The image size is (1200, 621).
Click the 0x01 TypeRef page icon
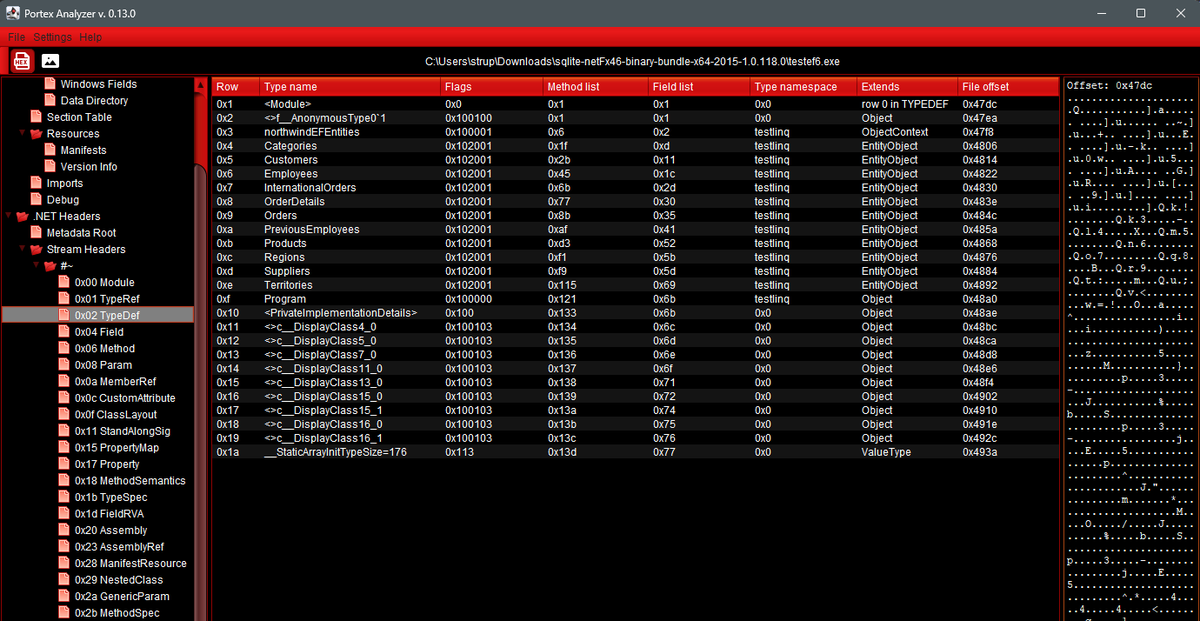point(65,299)
